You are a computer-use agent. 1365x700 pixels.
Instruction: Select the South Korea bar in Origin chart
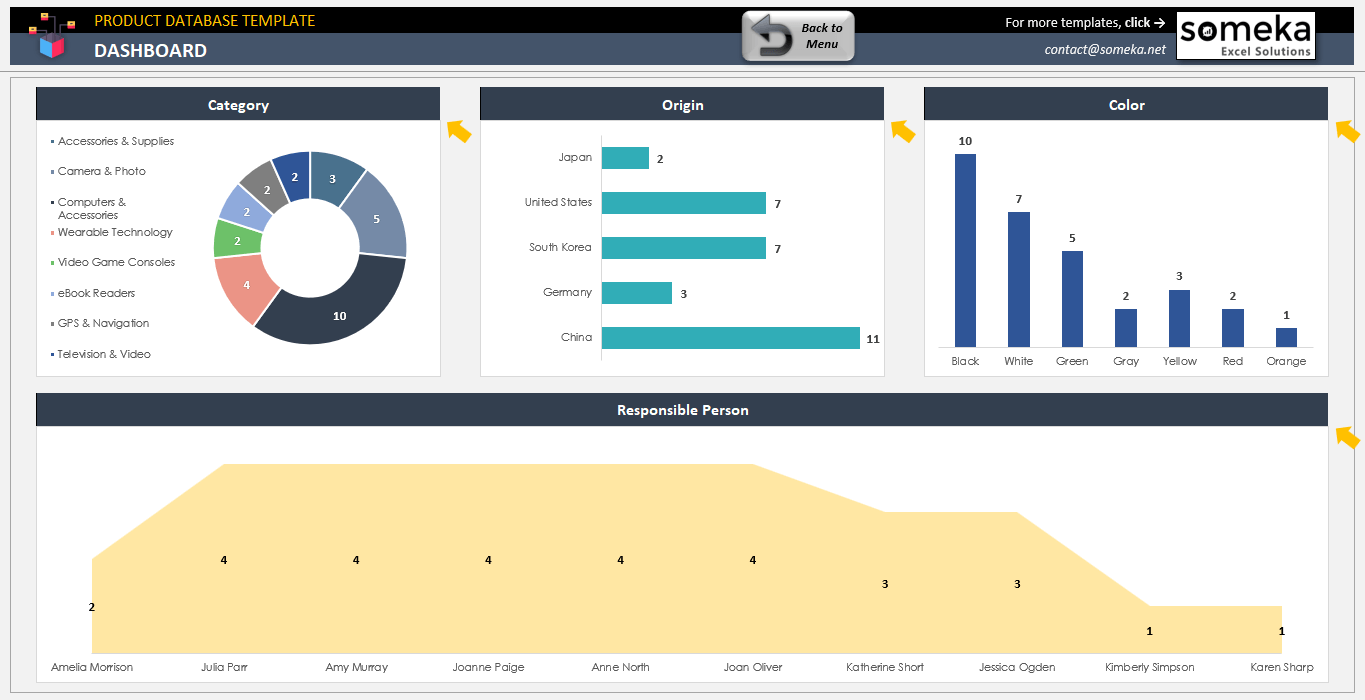pyautogui.click(x=684, y=248)
